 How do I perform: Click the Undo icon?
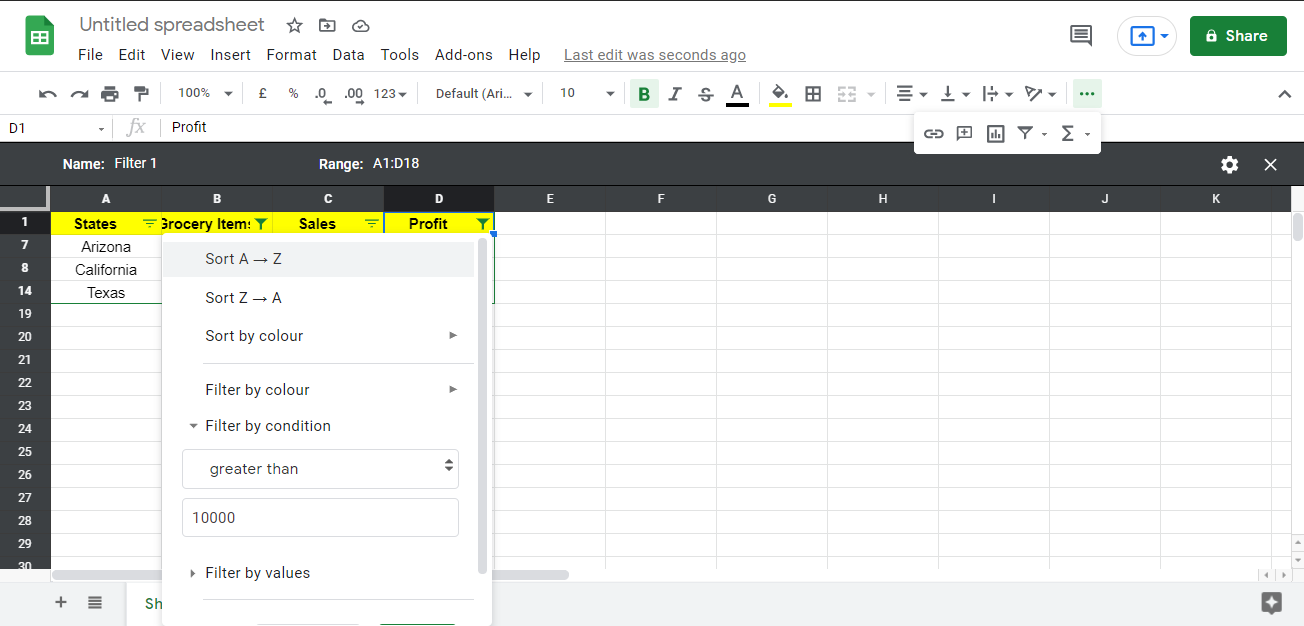tap(48, 94)
